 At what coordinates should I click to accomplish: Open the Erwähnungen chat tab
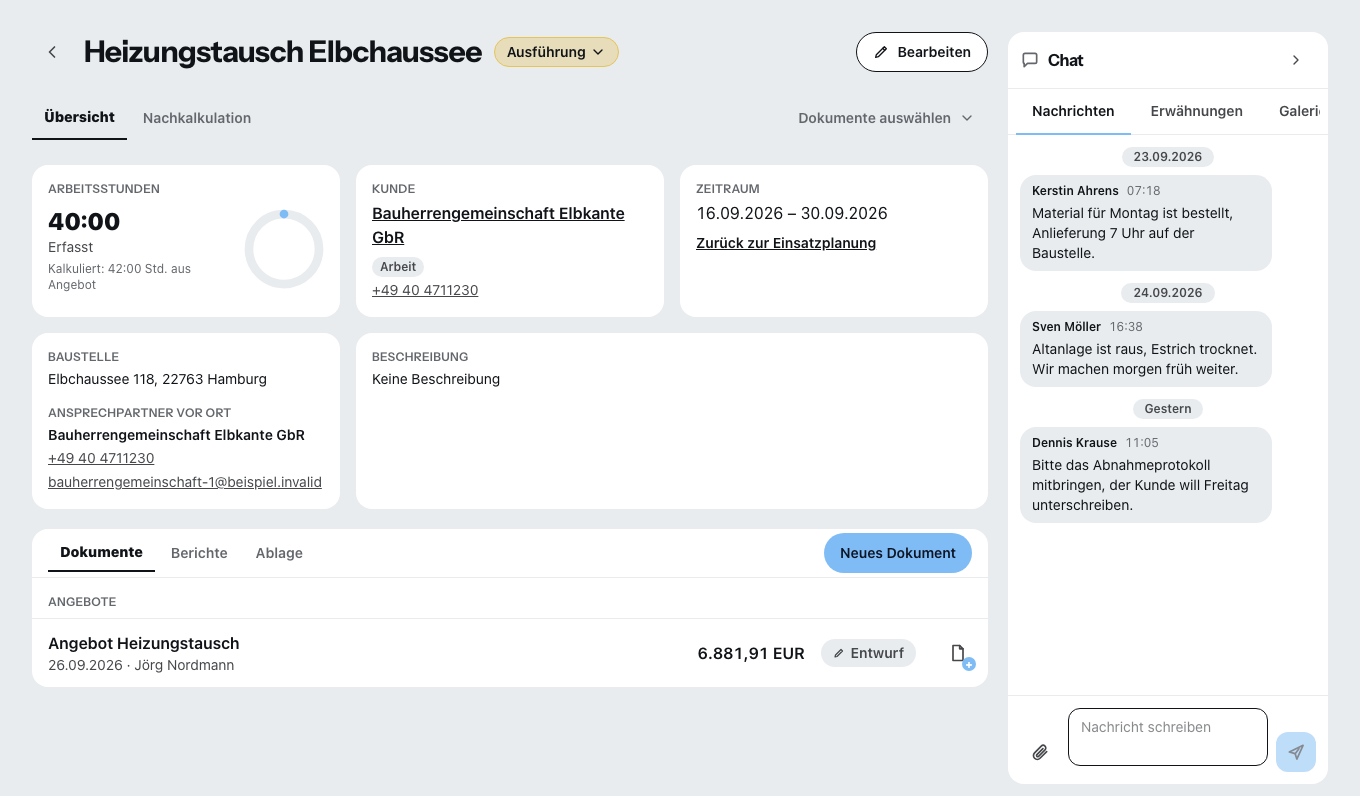pyautogui.click(x=1196, y=111)
